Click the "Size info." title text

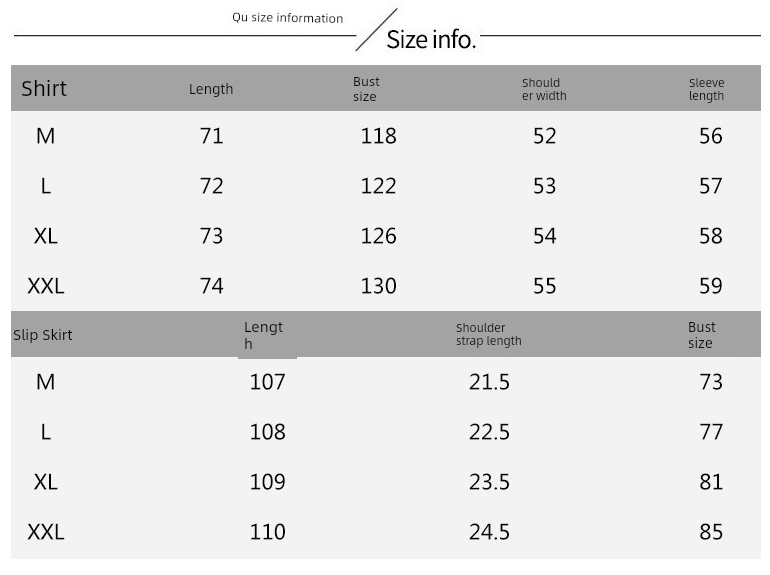pyautogui.click(x=431, y=40)
